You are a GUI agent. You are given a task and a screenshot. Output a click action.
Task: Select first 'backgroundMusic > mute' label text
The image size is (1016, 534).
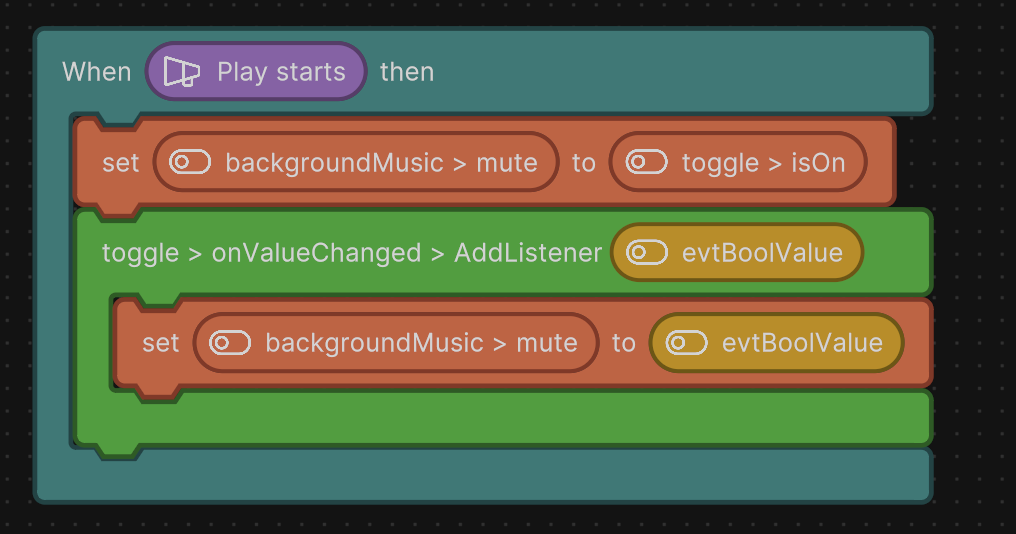coord(381,162)
